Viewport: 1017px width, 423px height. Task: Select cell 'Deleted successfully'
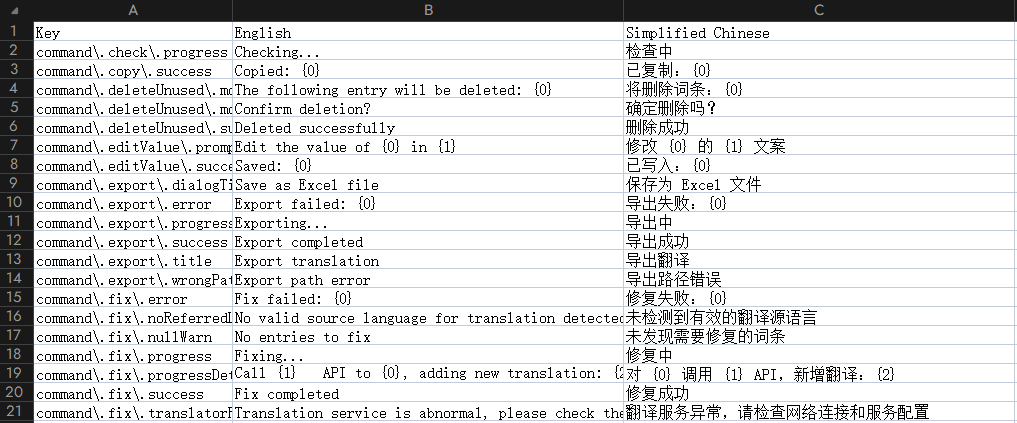428,127
